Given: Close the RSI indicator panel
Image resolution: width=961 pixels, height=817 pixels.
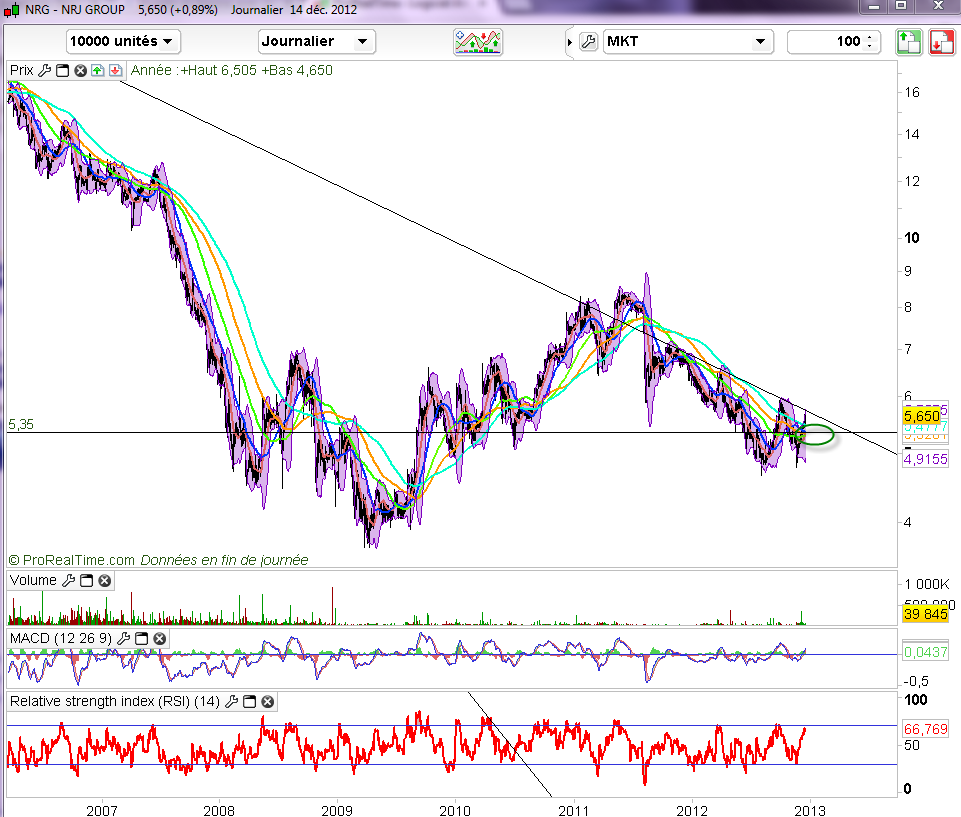Looking at the screenshot, I should [x=267, y=701].
